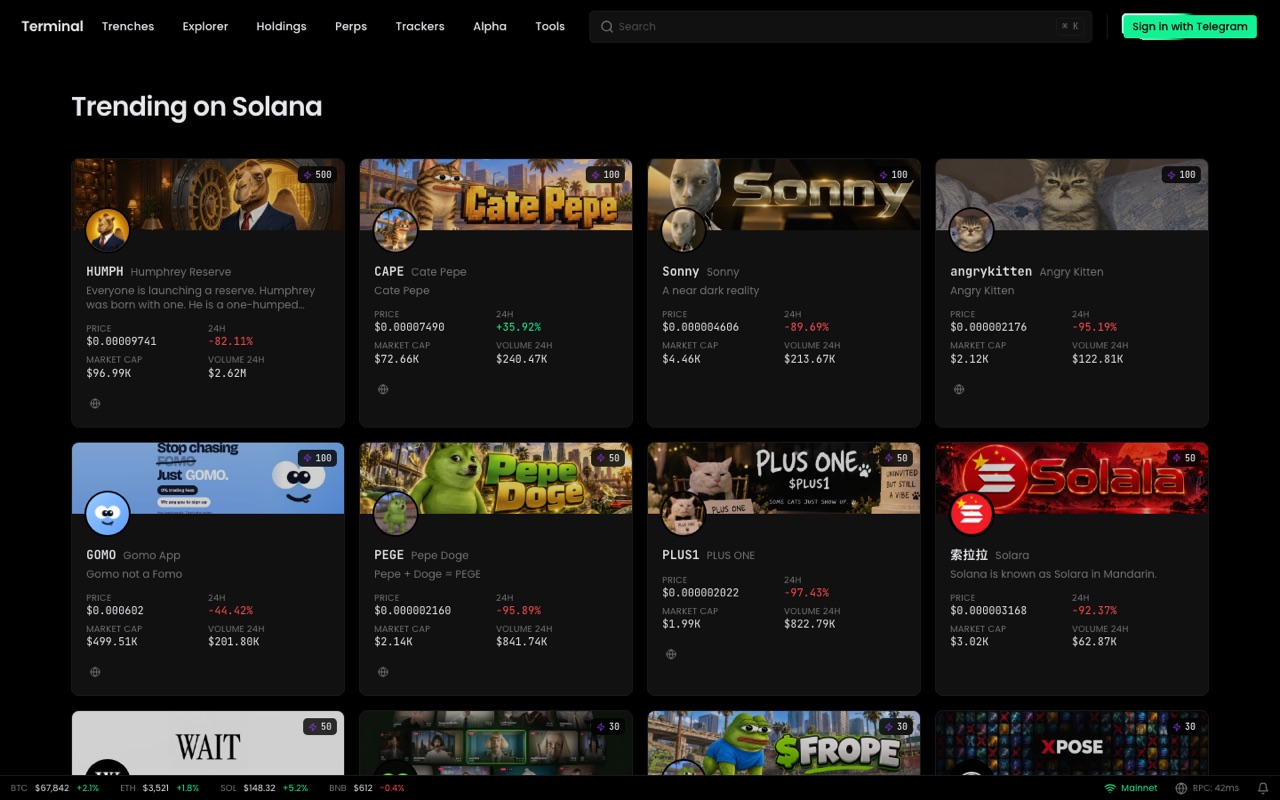Open website globe icon on HUMPH card
Image resolution: width=1280 pixels, height=800 pixels.
pos(95,404)
